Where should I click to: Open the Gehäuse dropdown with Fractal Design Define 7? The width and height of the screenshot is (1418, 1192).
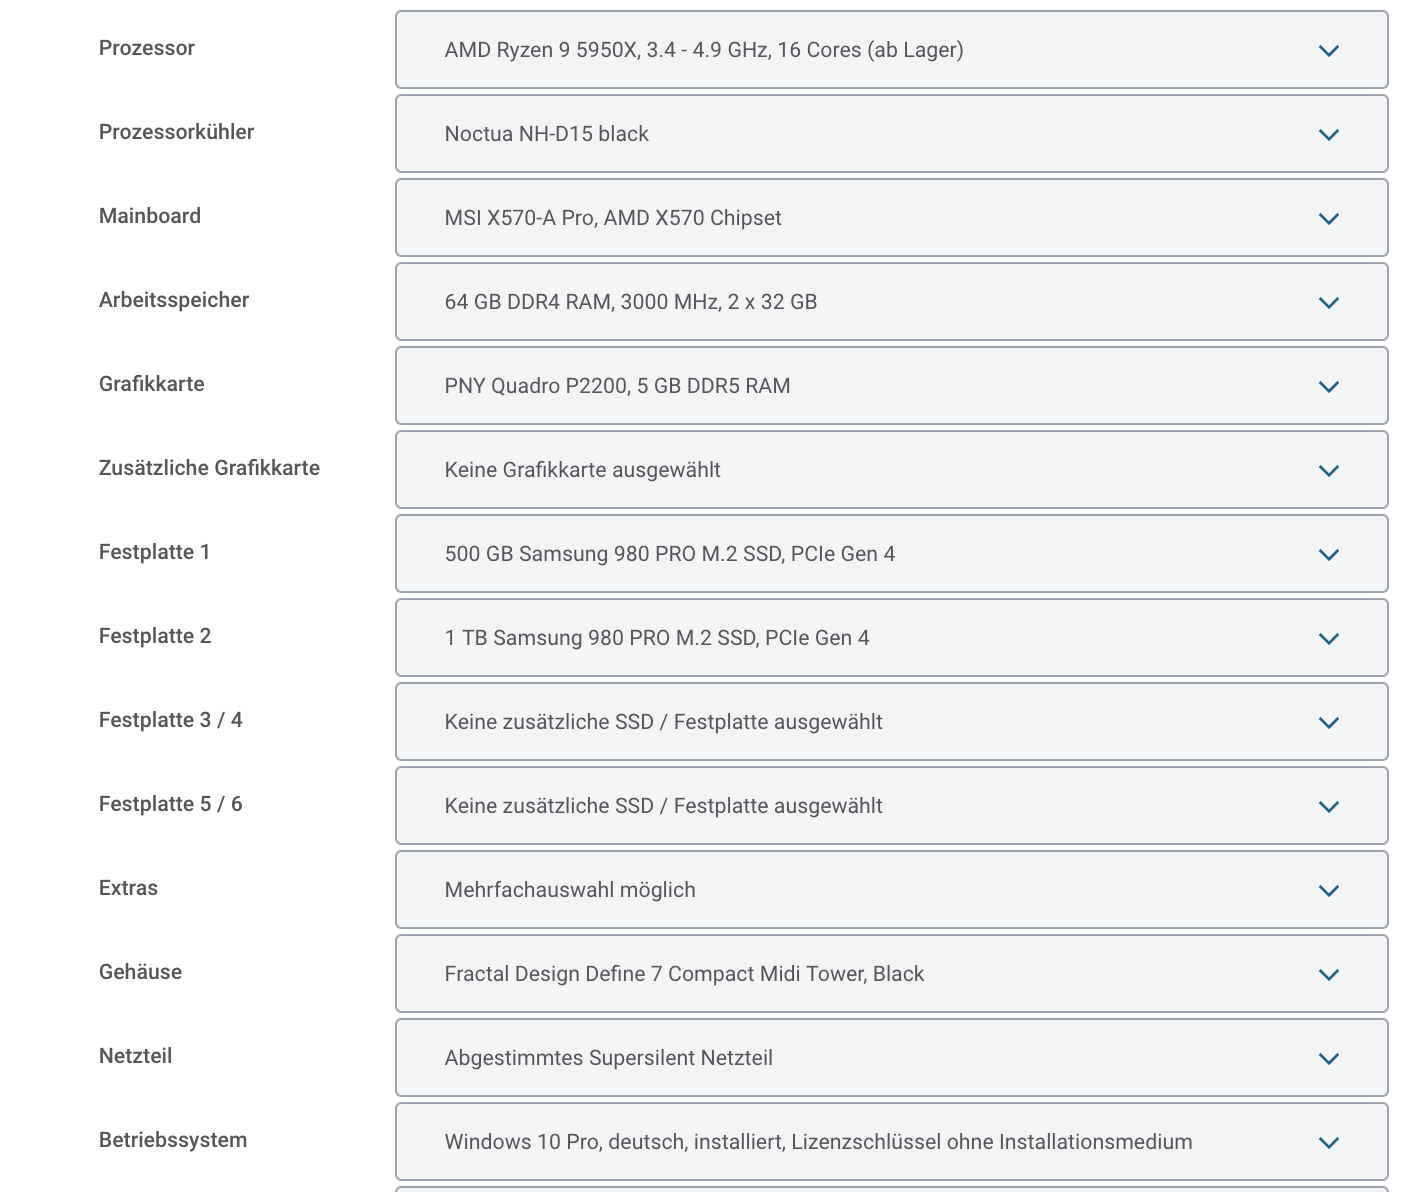(891, 974)
